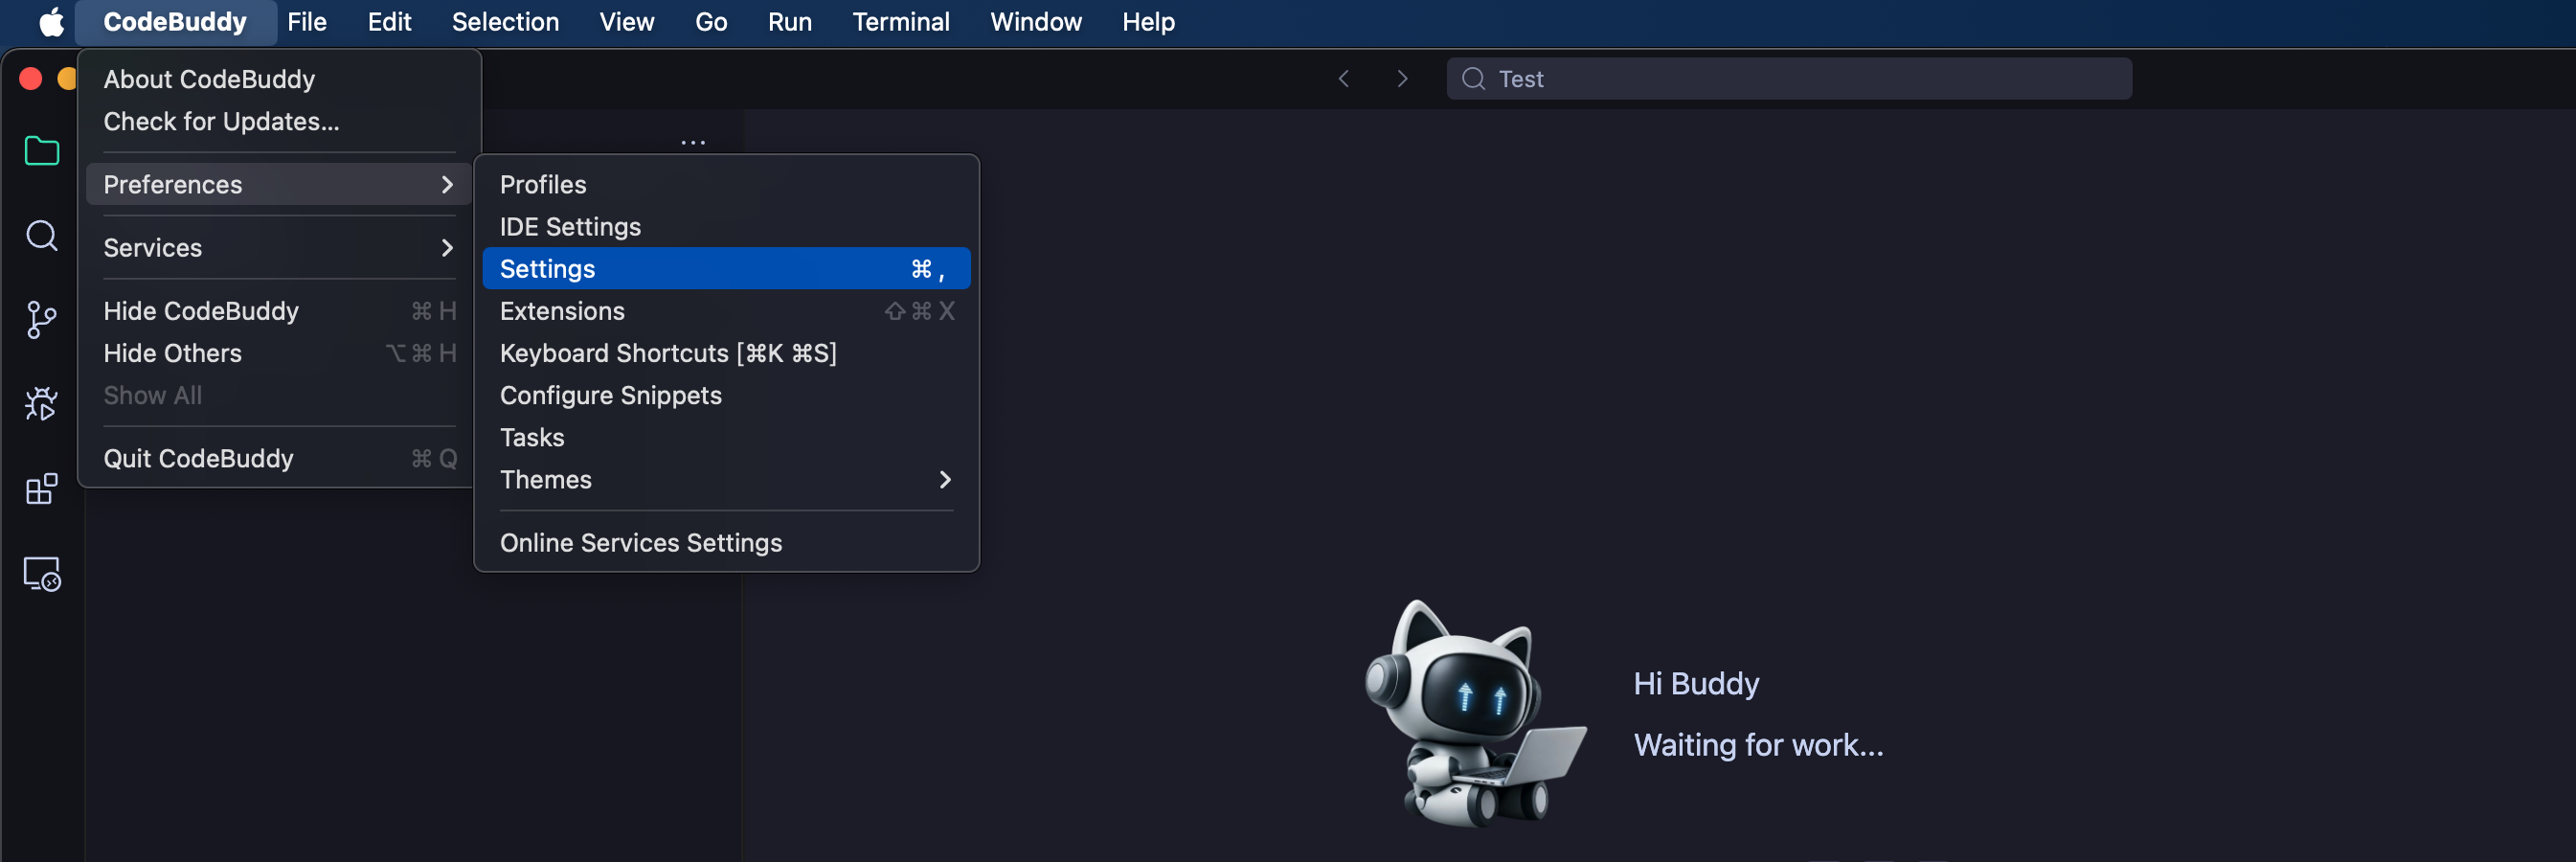Click the three-dot more actions icon
Viewport: 2576px width, 862px height.
tap(692, 143)
